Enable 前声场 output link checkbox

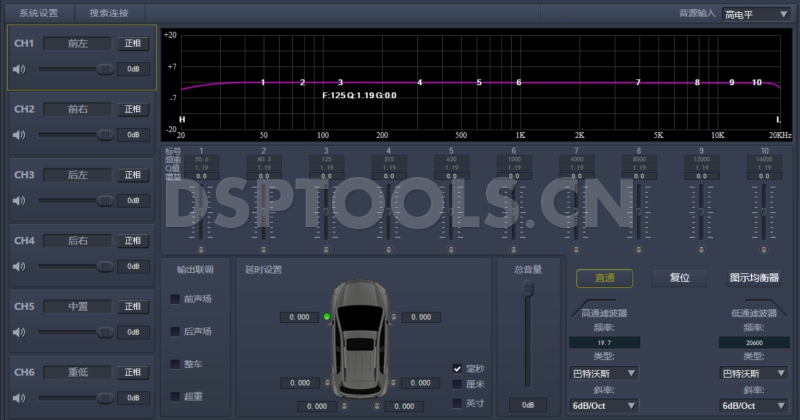[x=175, y=299]
